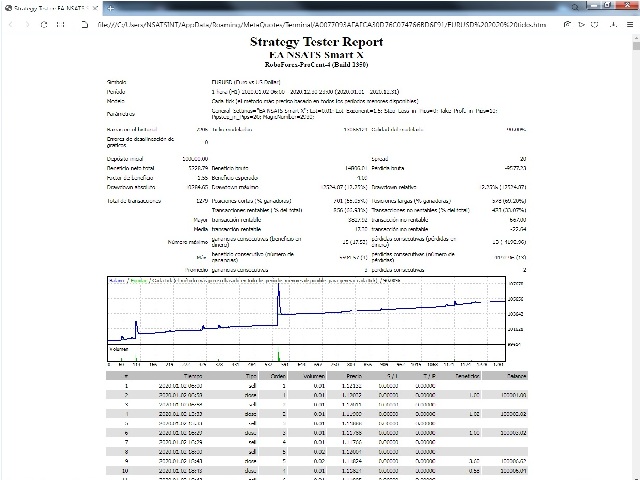Click the Beneficio neto total label
The height and width of the screenshot is (480, 640).
[130, 168]
